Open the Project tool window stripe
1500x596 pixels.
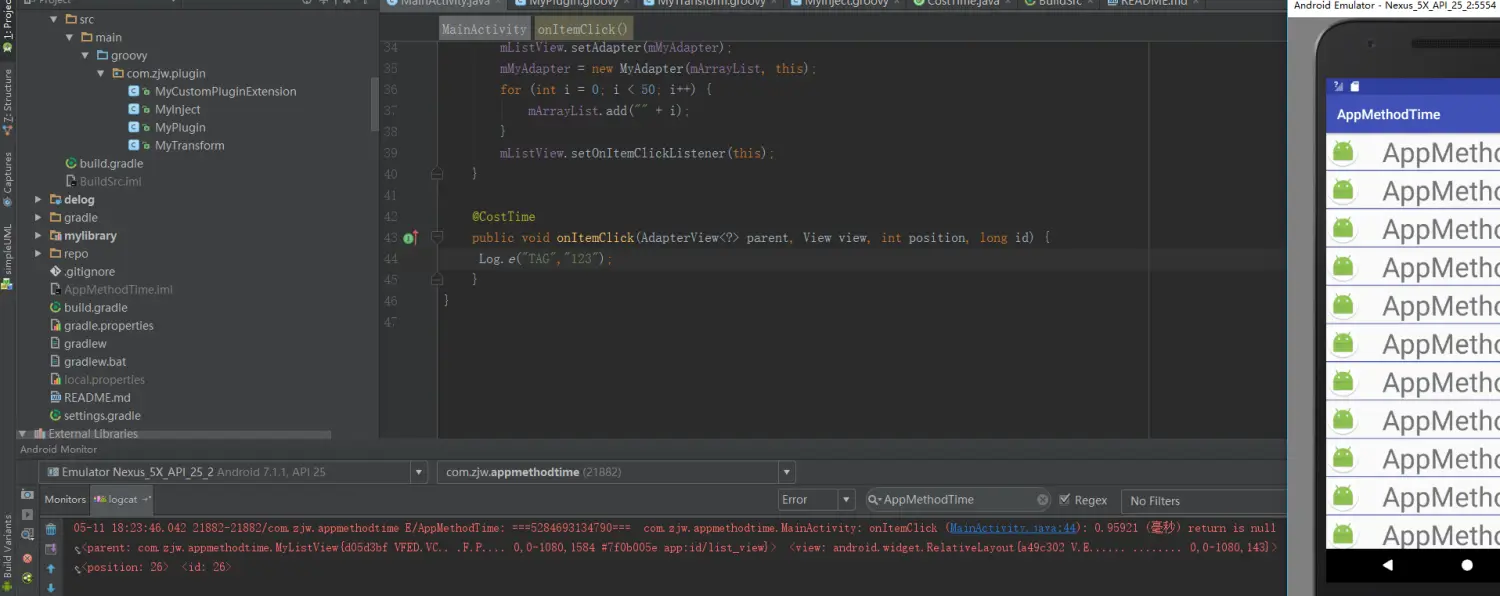point(8,27)
